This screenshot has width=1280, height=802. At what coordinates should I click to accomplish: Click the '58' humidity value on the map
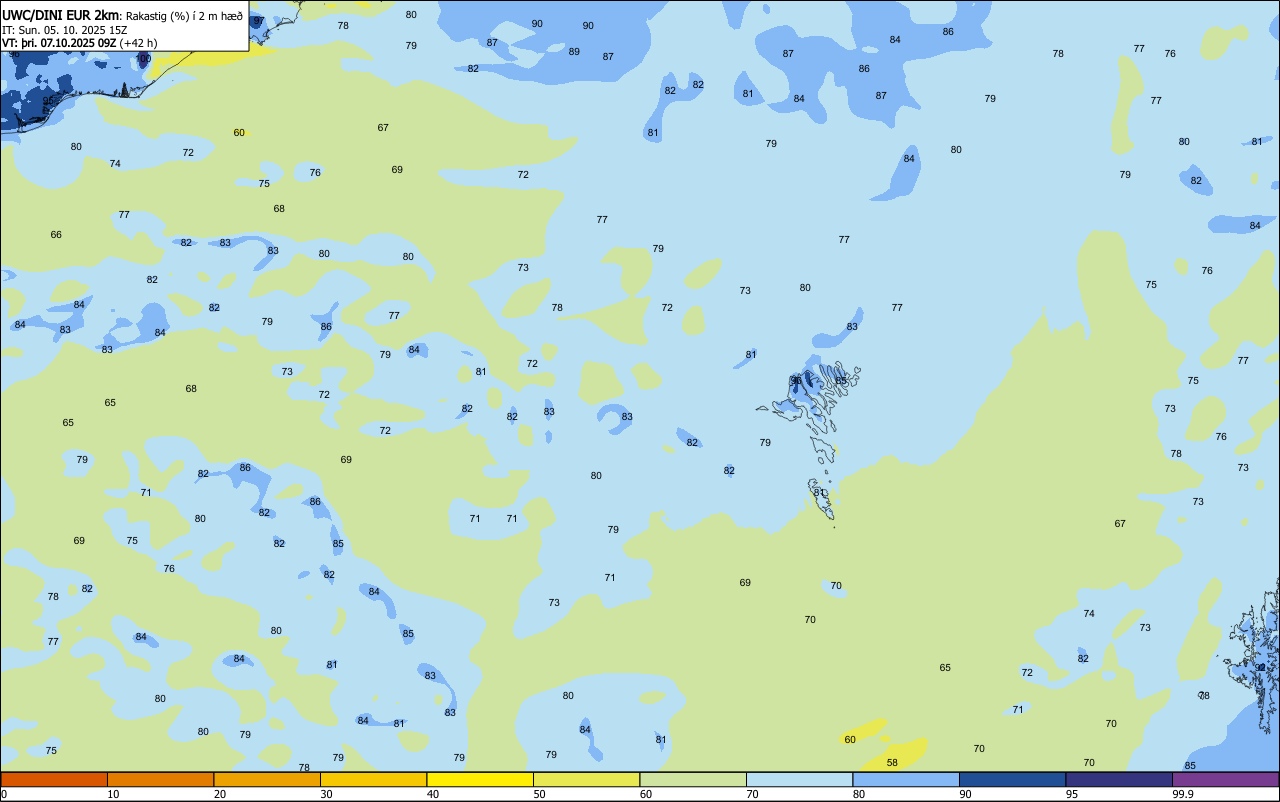pyautogui.click(x=892, y=762)
